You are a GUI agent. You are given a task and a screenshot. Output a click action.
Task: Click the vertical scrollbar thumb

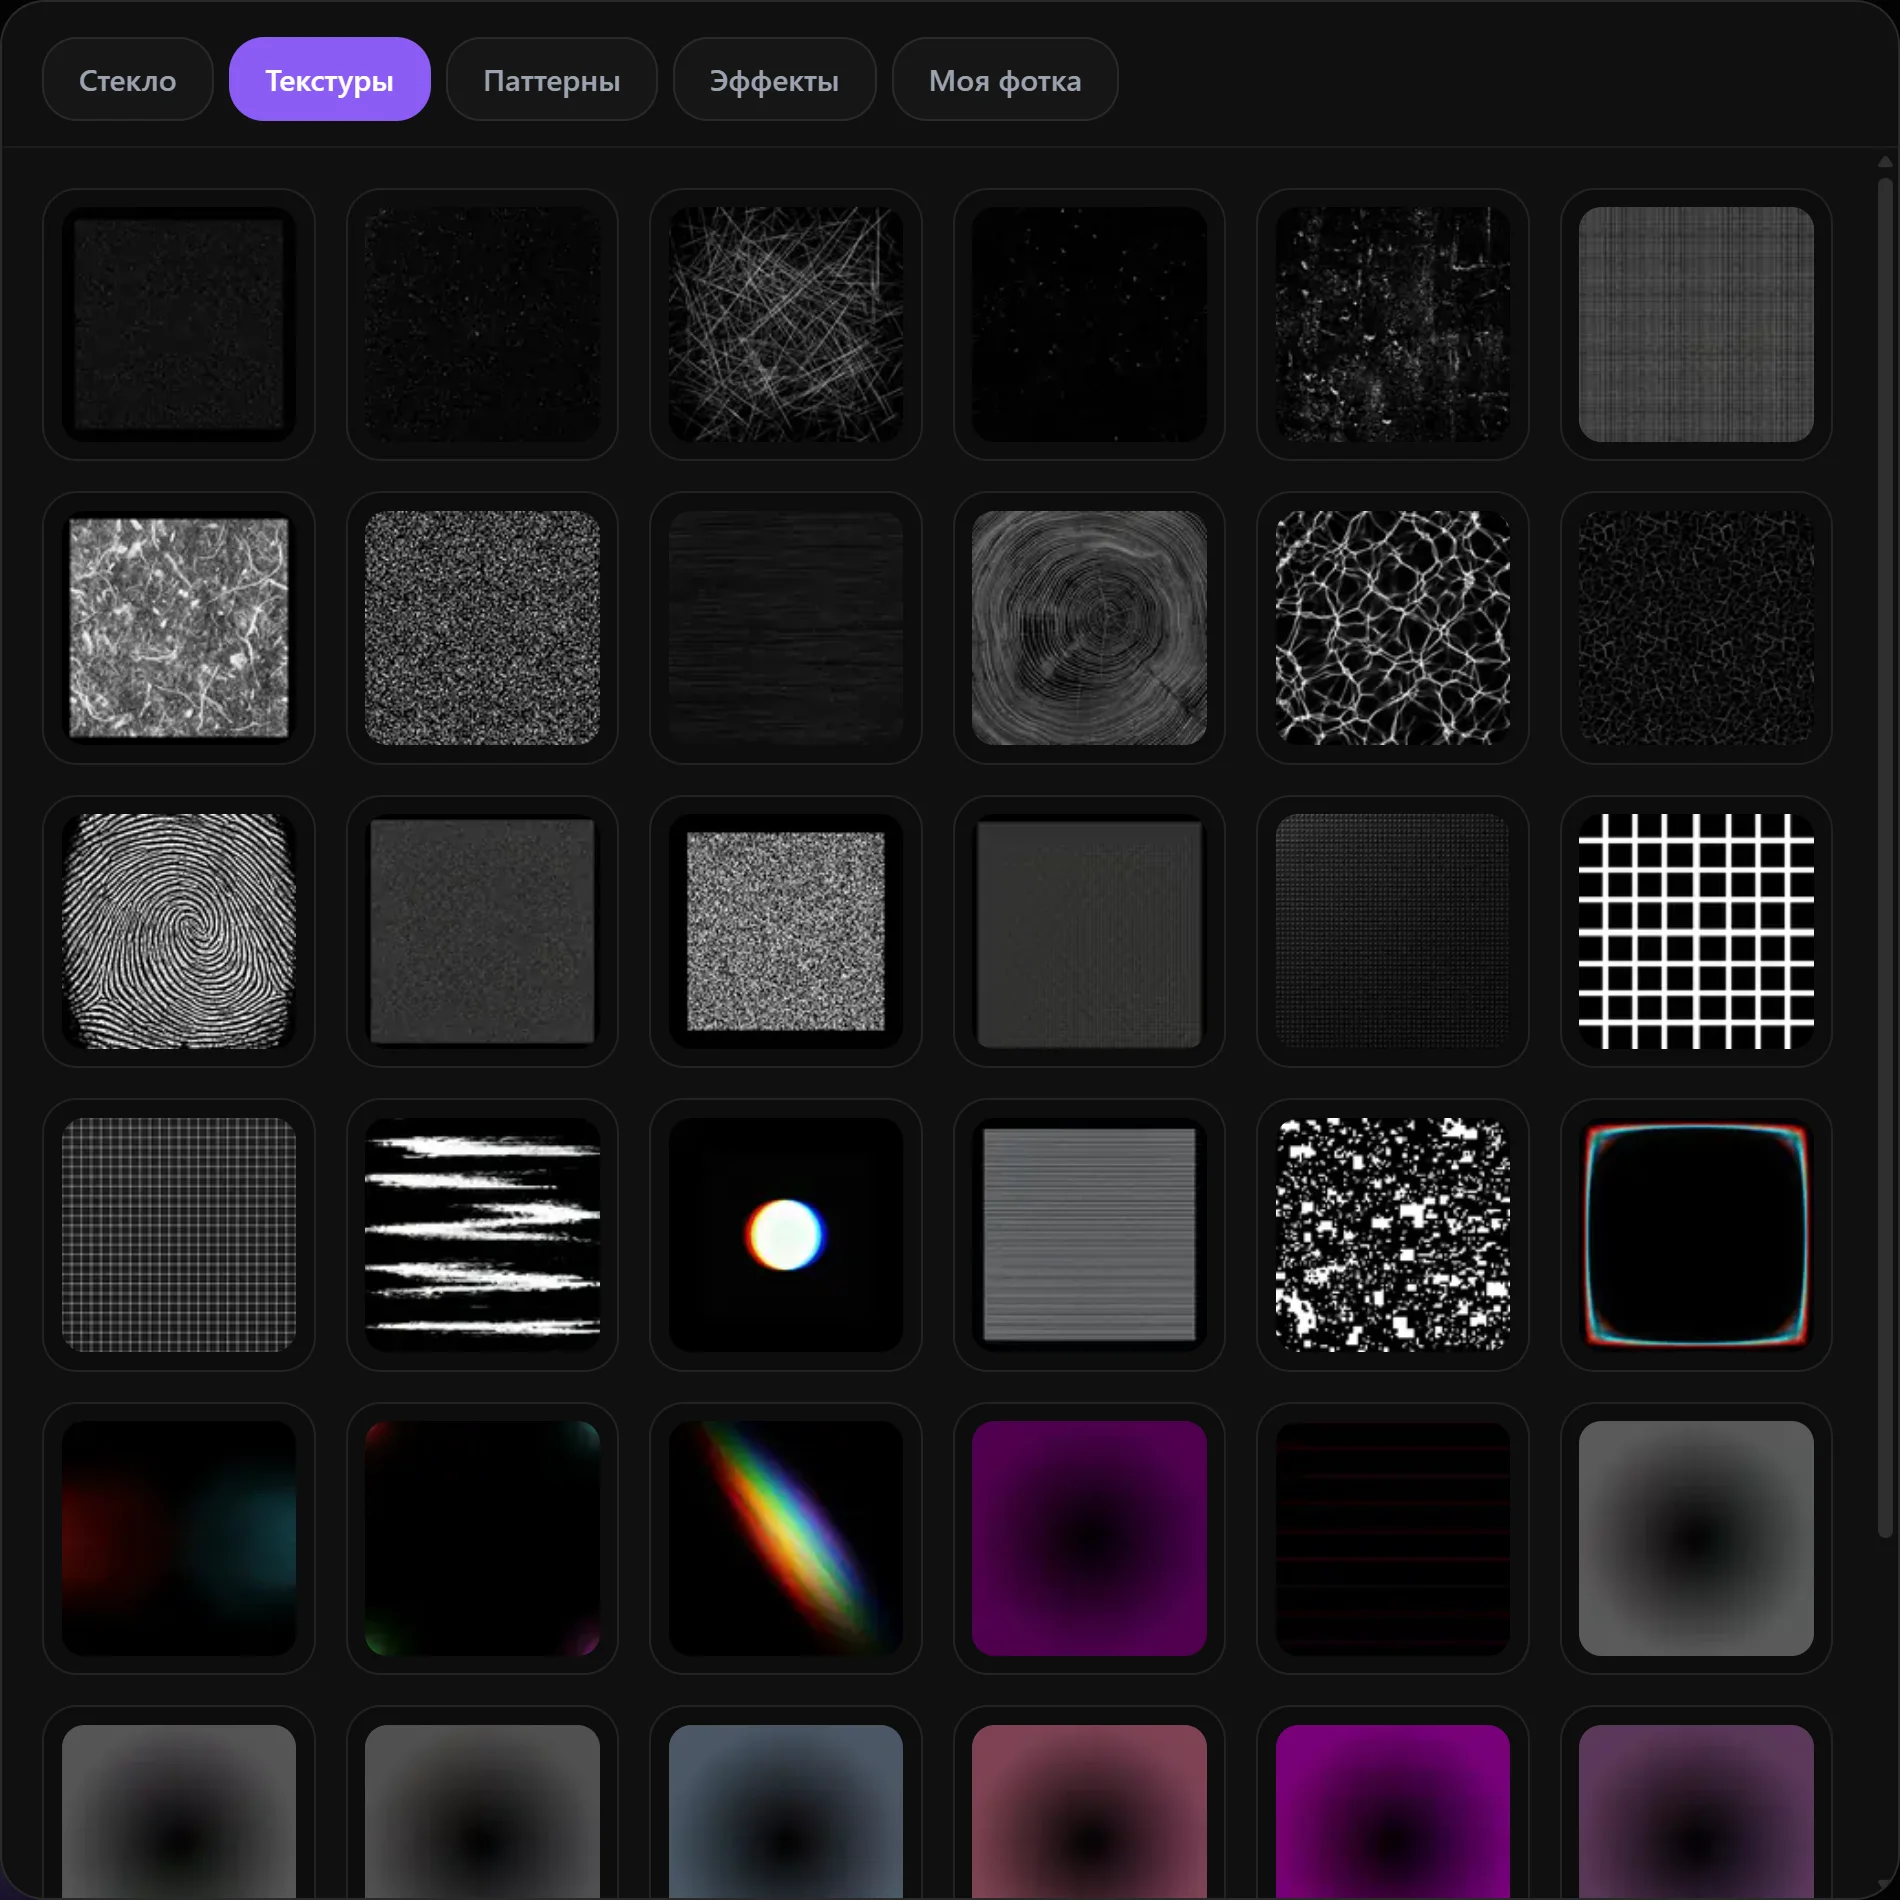[1885, 857]
